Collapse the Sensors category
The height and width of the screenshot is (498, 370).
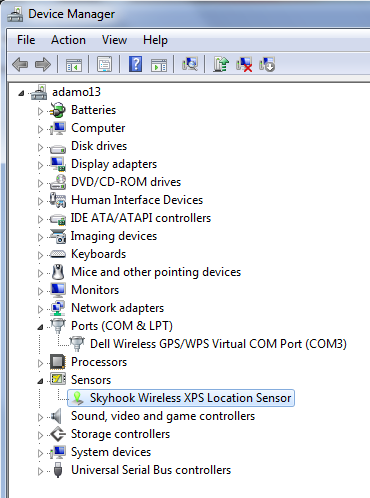(40, 381)
